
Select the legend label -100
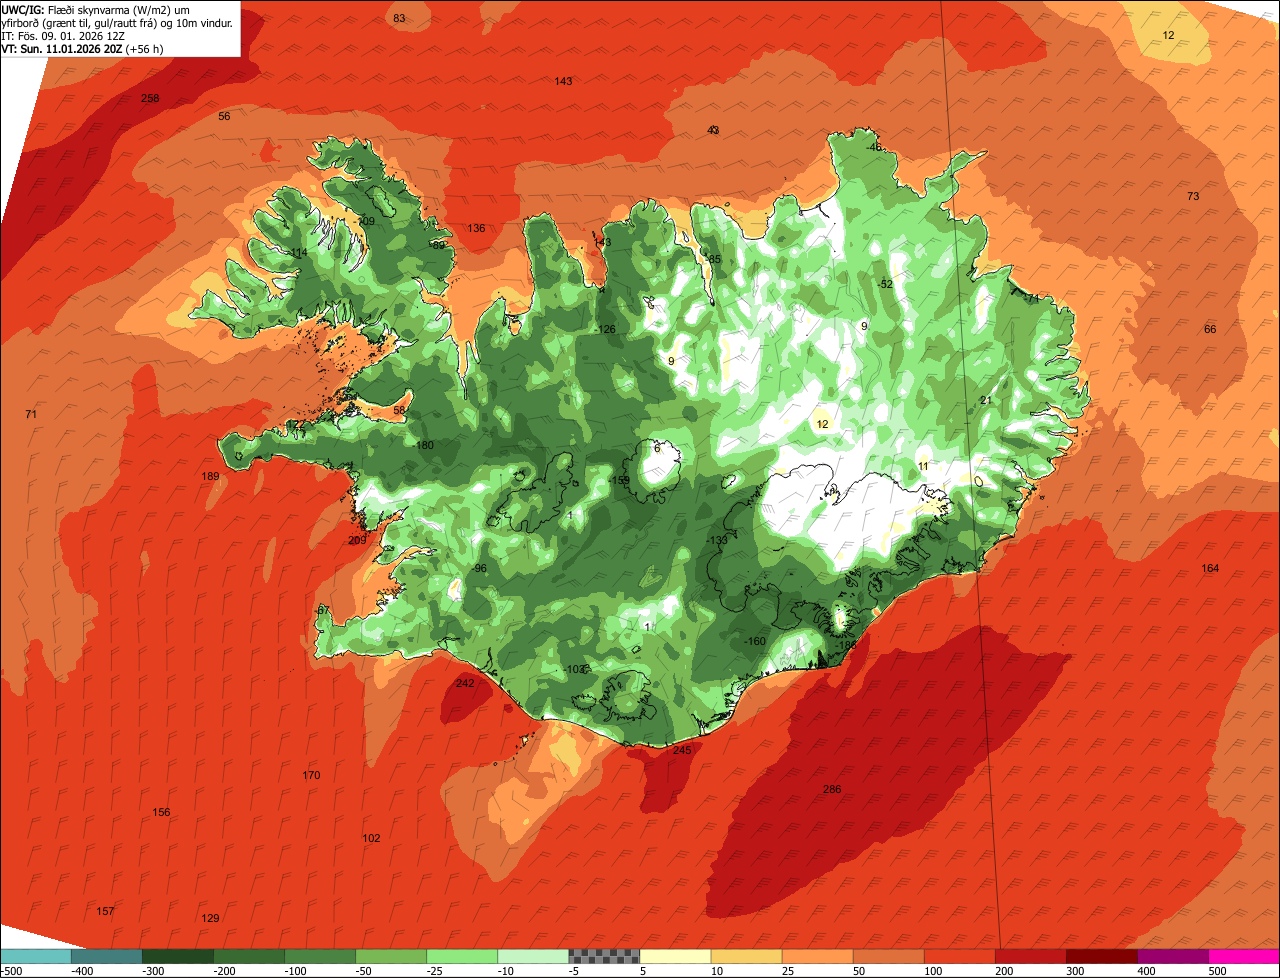coord(295,971)
